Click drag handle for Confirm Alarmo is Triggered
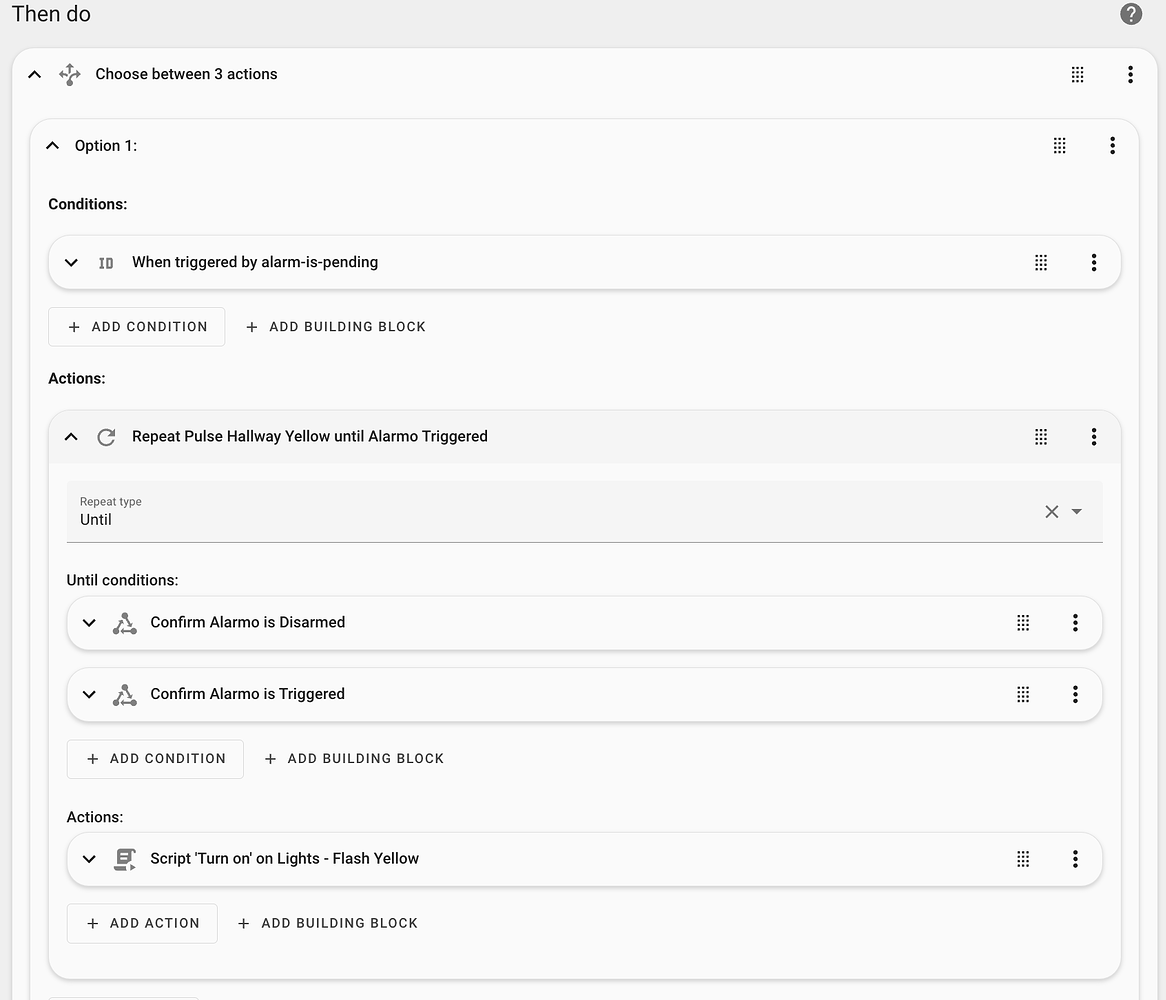 tap(1023, 694)
